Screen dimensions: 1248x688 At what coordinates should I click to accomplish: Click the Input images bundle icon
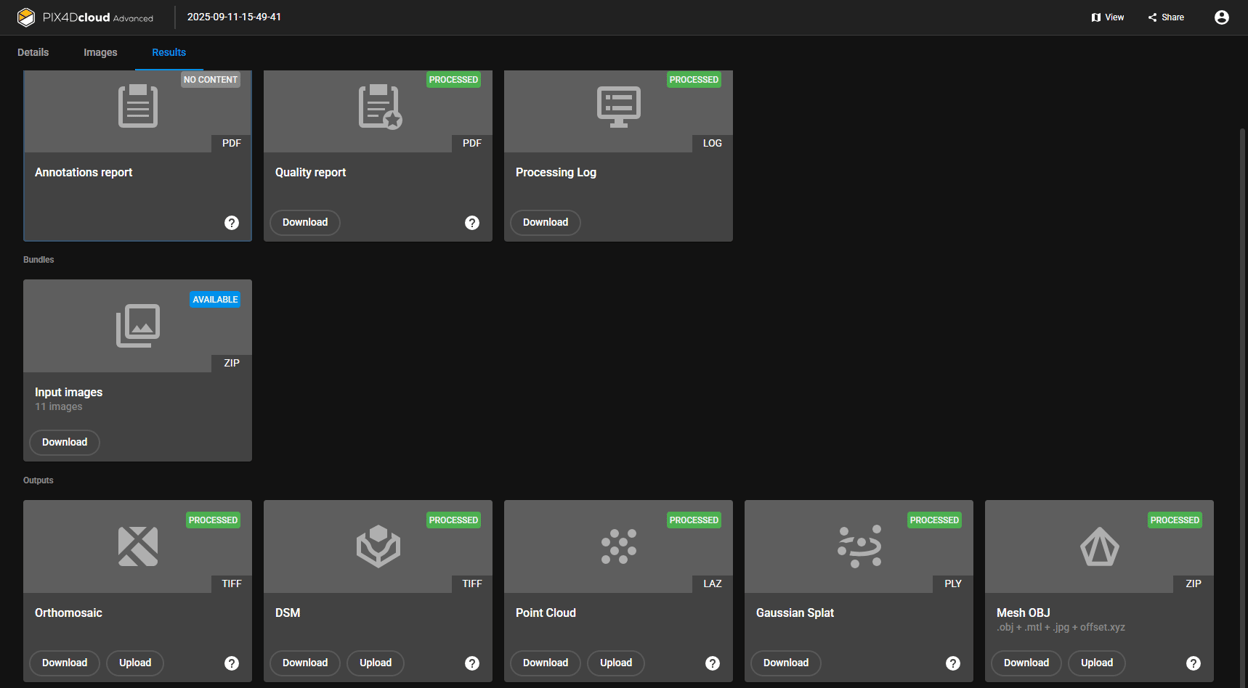136,325
